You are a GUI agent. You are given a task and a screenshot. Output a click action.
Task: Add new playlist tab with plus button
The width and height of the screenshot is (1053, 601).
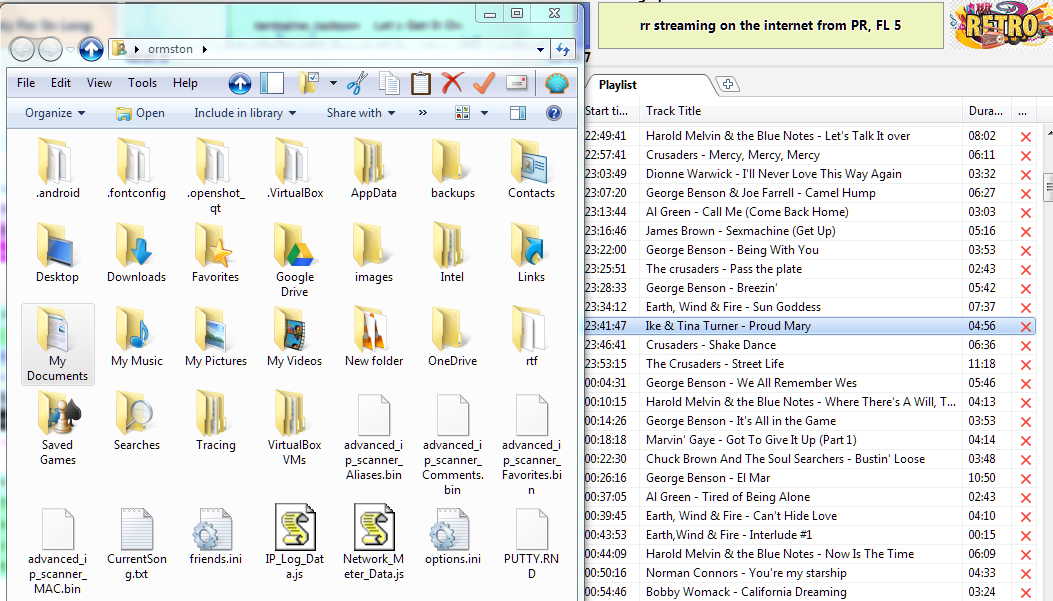(727, 85)
